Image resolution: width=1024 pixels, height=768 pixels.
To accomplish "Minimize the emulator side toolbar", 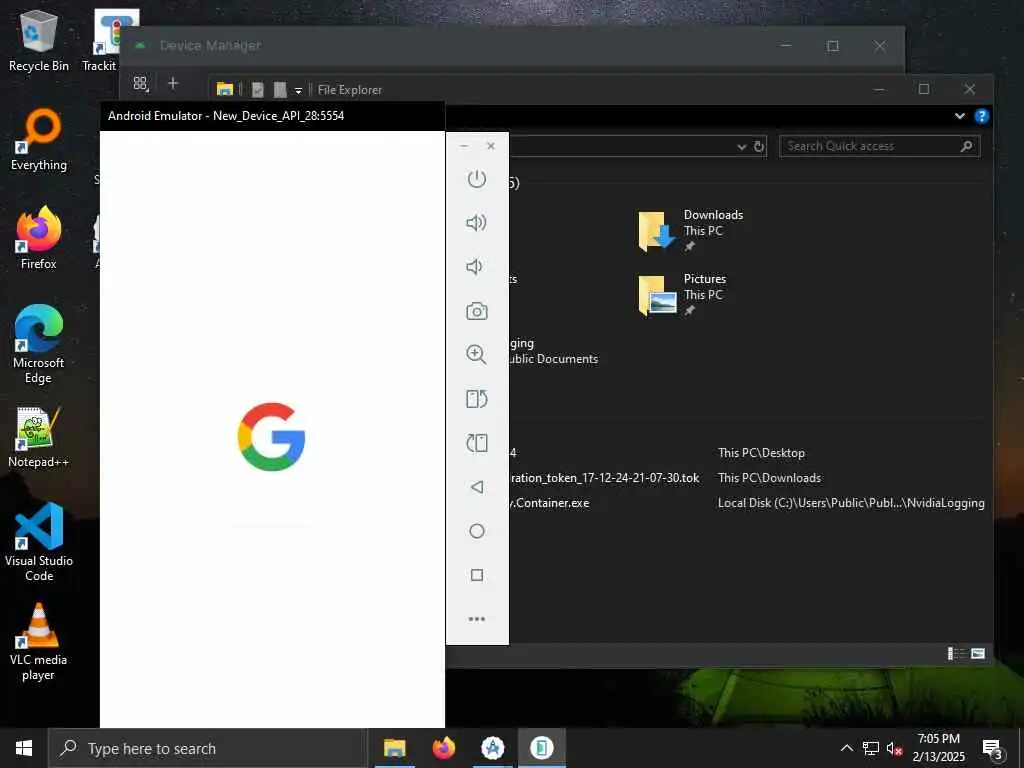I will pyautogui.click(x=464, y=146).
